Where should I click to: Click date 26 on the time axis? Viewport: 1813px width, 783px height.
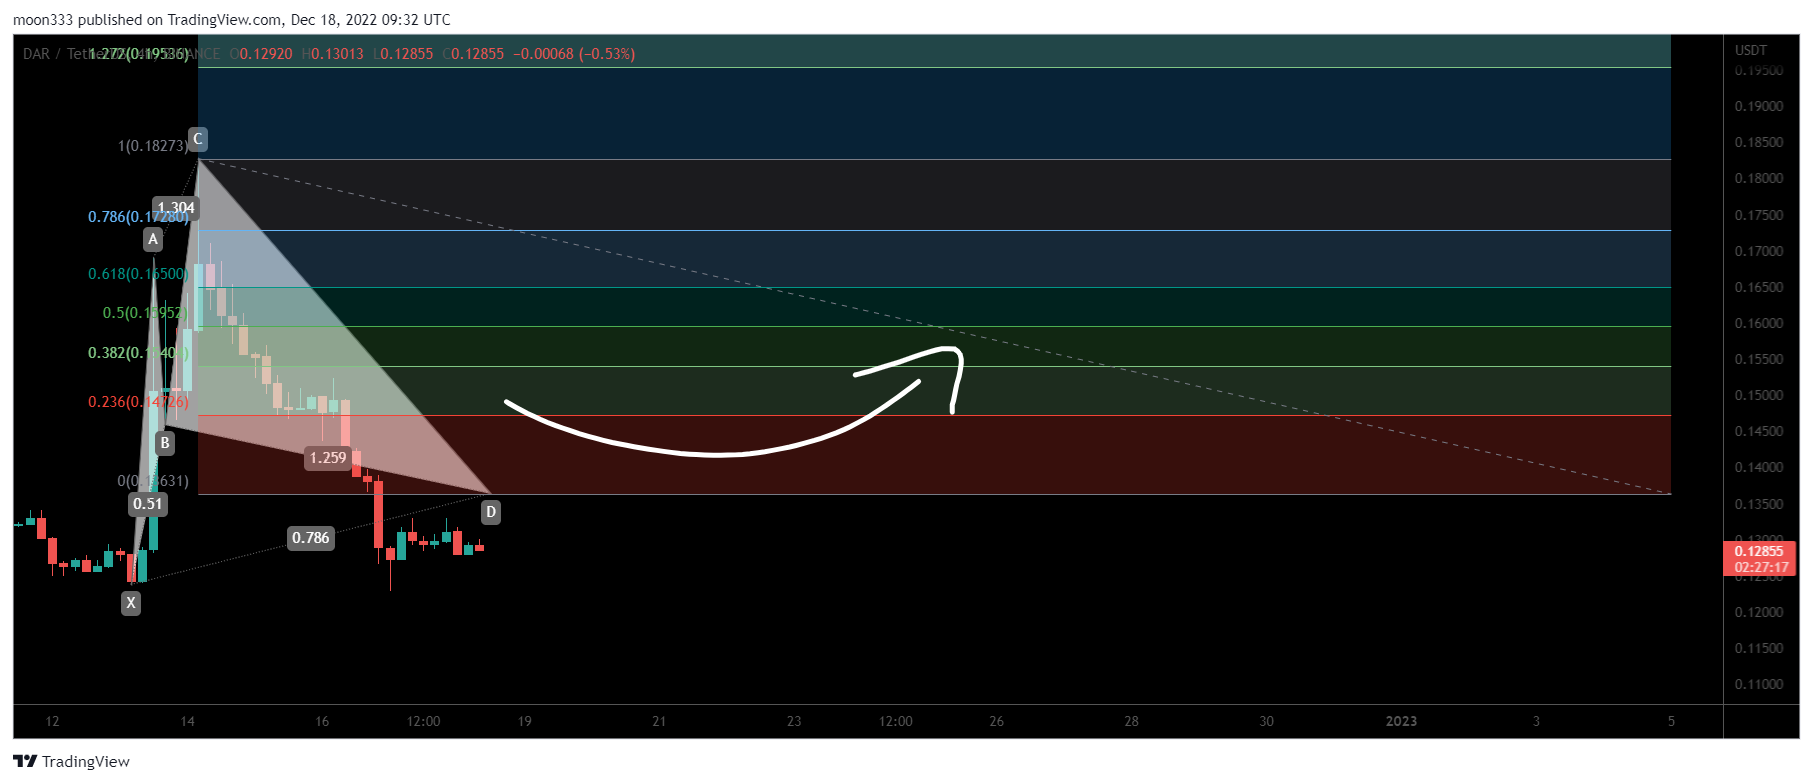point(997,721)
